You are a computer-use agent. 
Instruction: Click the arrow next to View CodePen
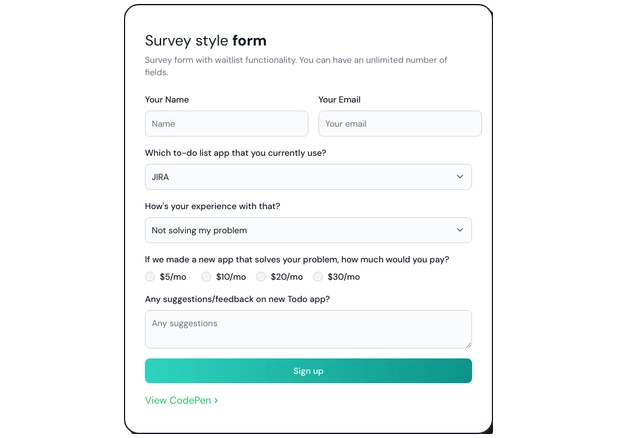click(x=216, y=401)
